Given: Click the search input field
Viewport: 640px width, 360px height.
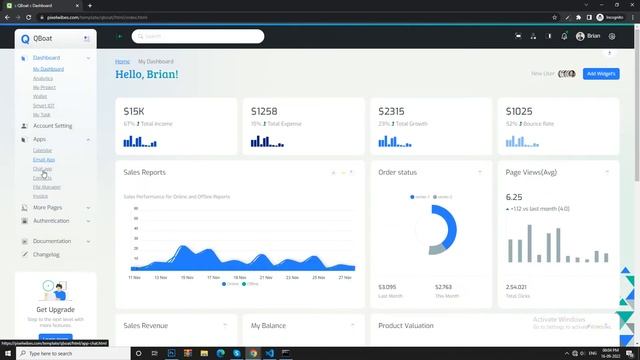Looking at the screenshot, I should tap(198, 36).
